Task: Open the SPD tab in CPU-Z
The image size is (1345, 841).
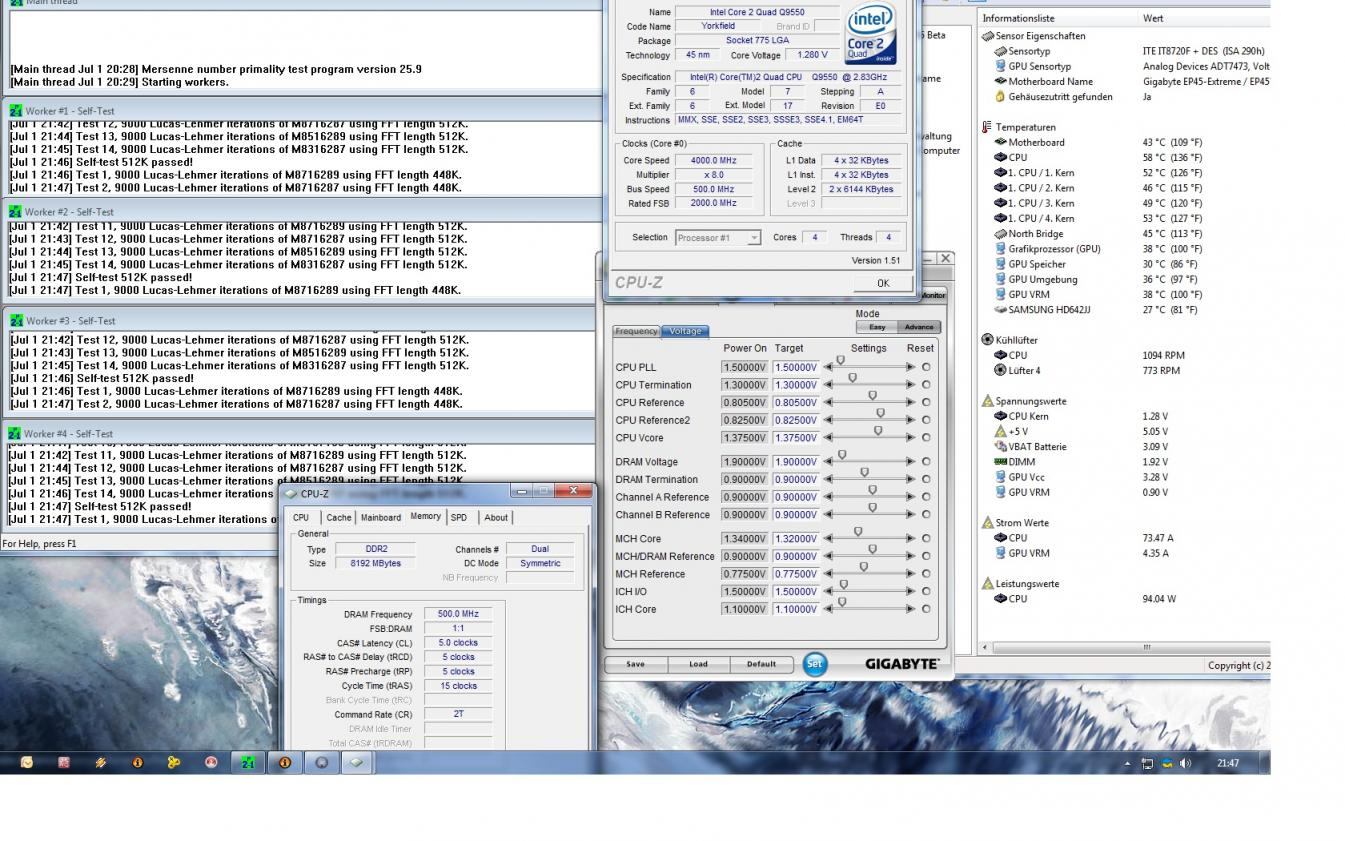Action: coord(459,518)
